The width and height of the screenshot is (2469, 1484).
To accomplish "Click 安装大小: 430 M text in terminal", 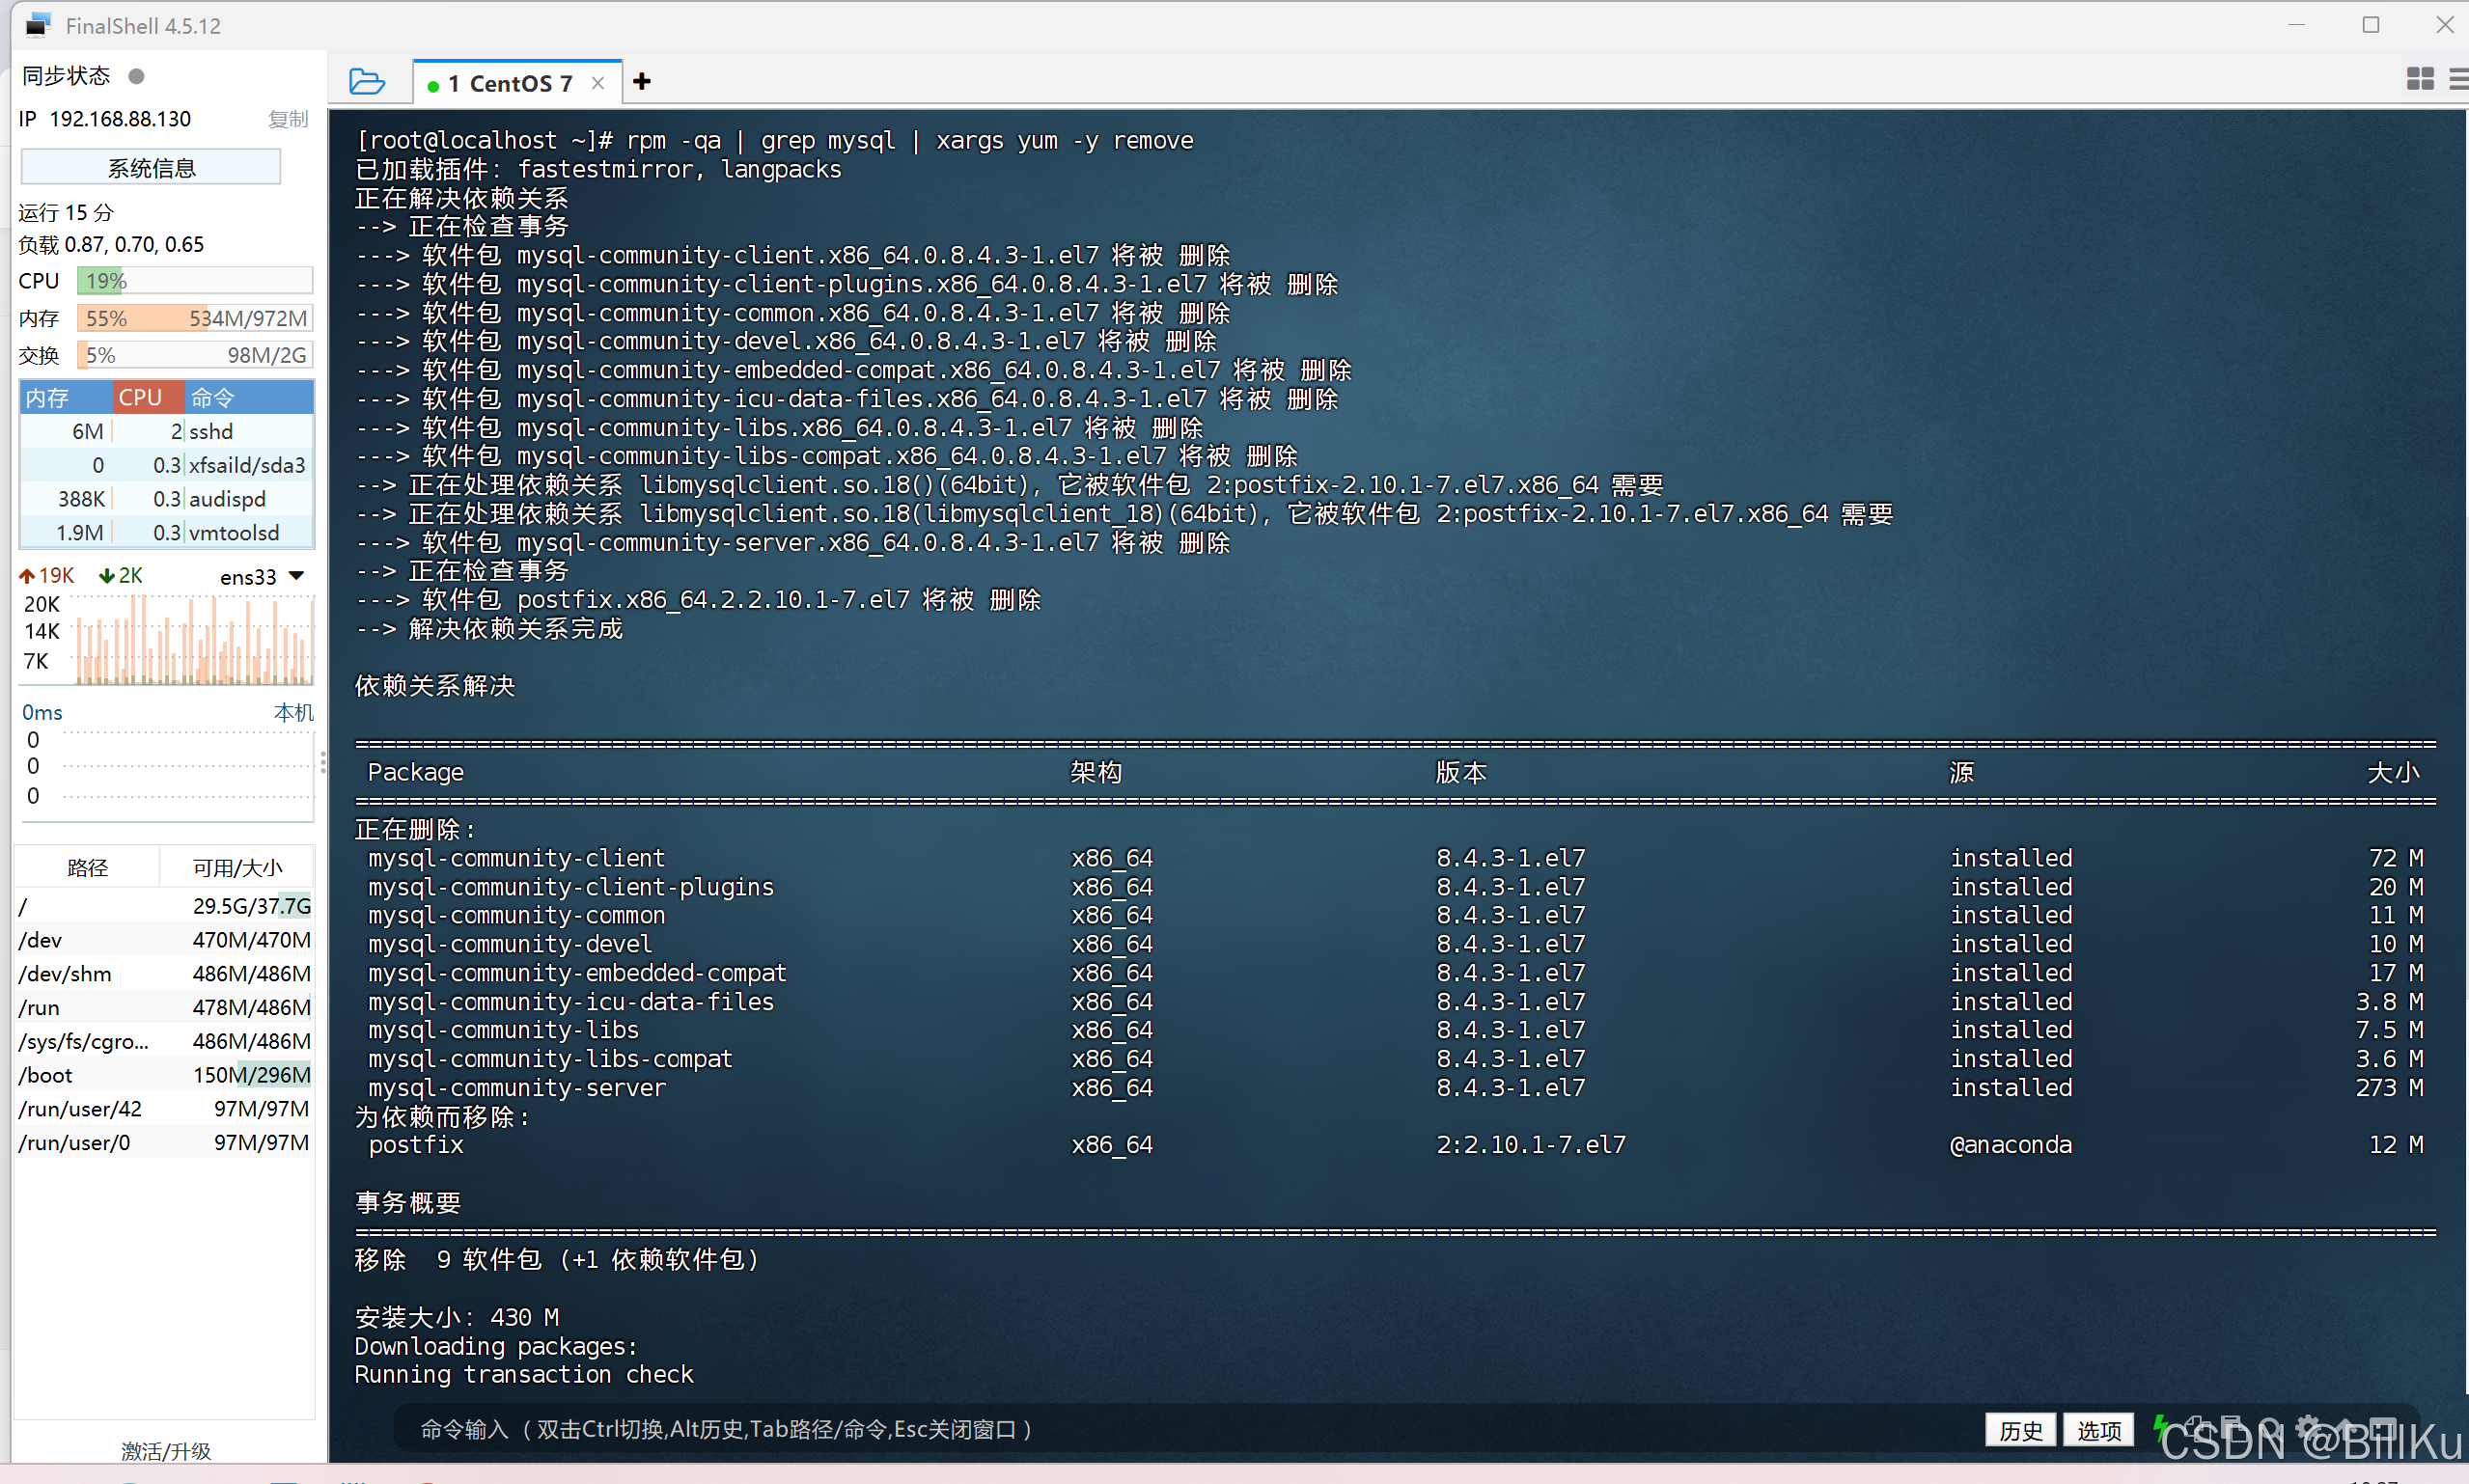I will pyautogui.click(x=457, y=1318).
